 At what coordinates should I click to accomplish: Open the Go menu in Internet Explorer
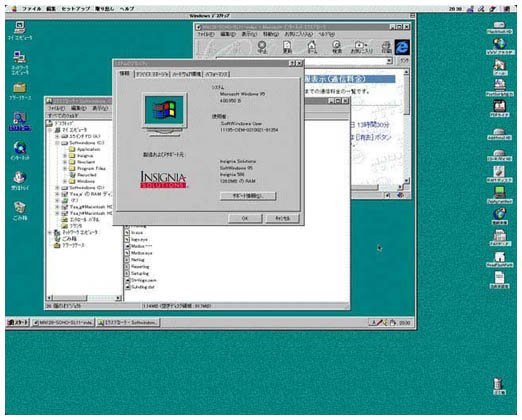(x=270, y=34)
